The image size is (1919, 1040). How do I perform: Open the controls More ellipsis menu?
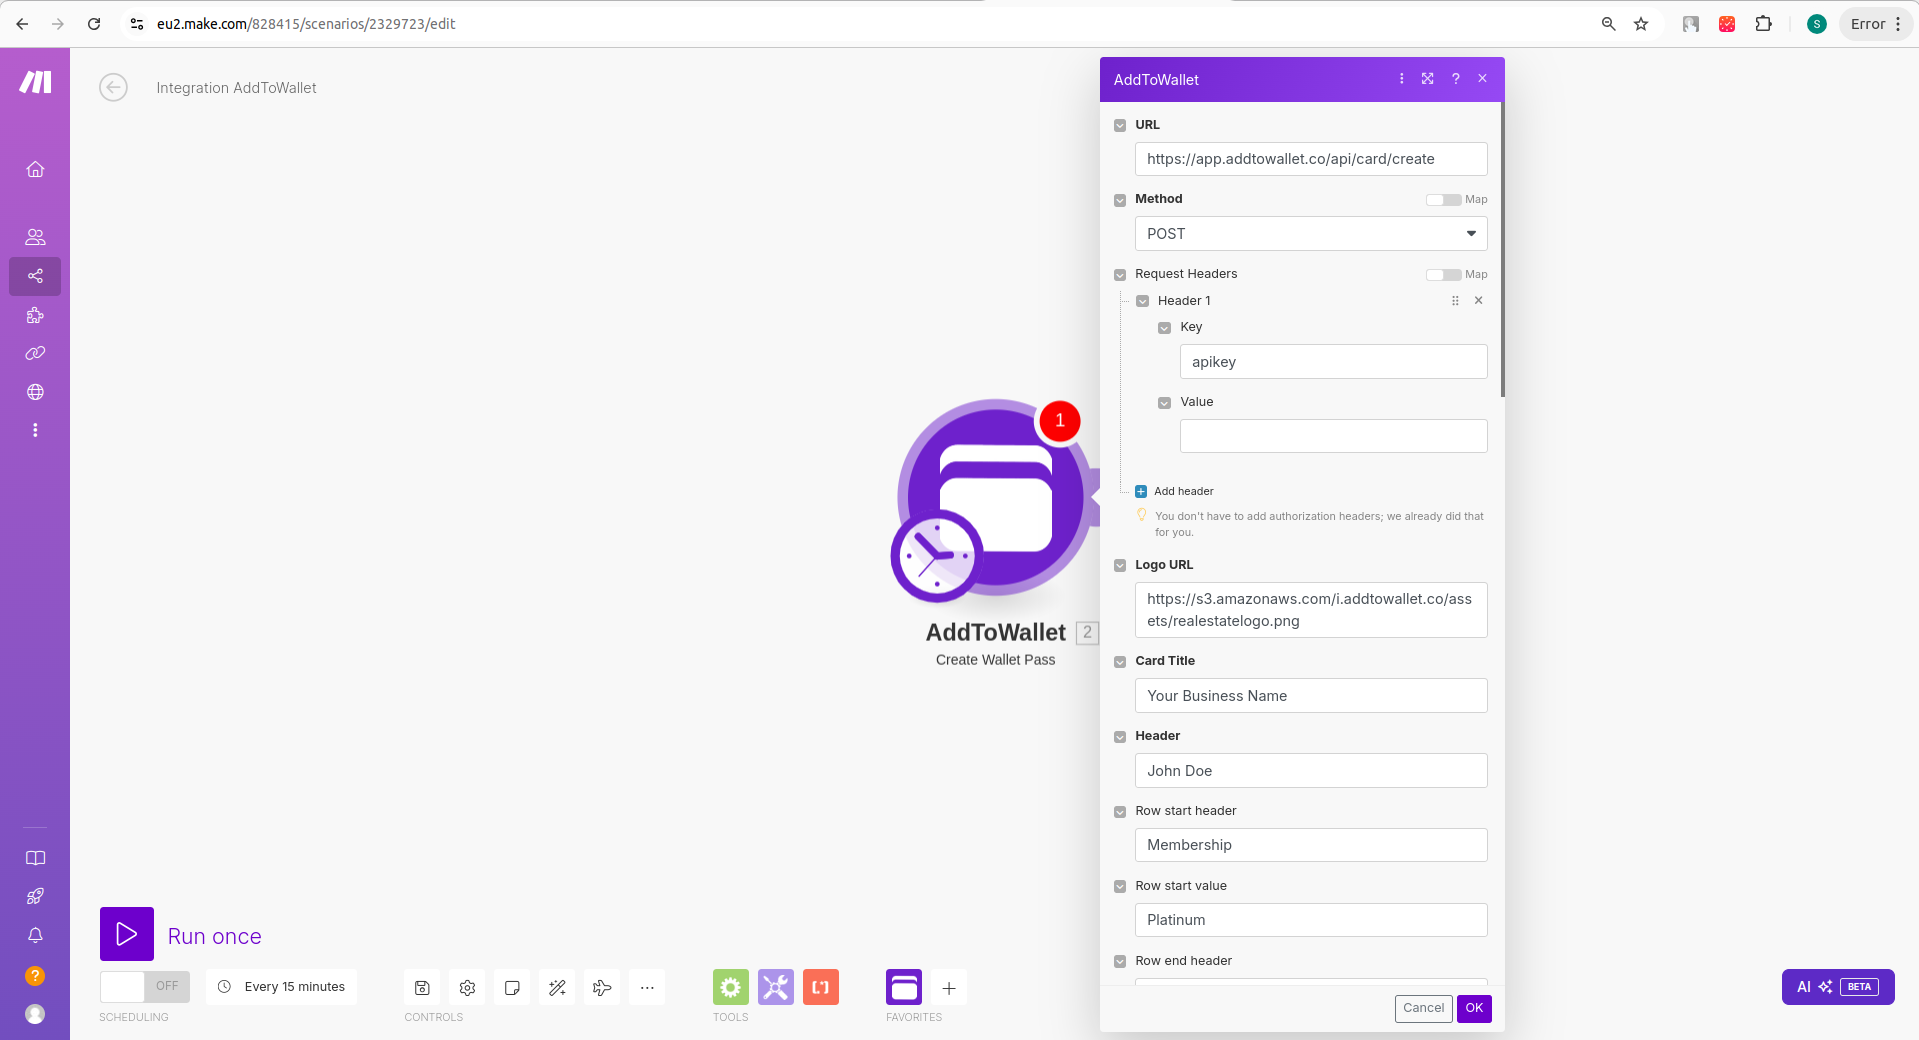pyautogui.click(x=647, y=988)
